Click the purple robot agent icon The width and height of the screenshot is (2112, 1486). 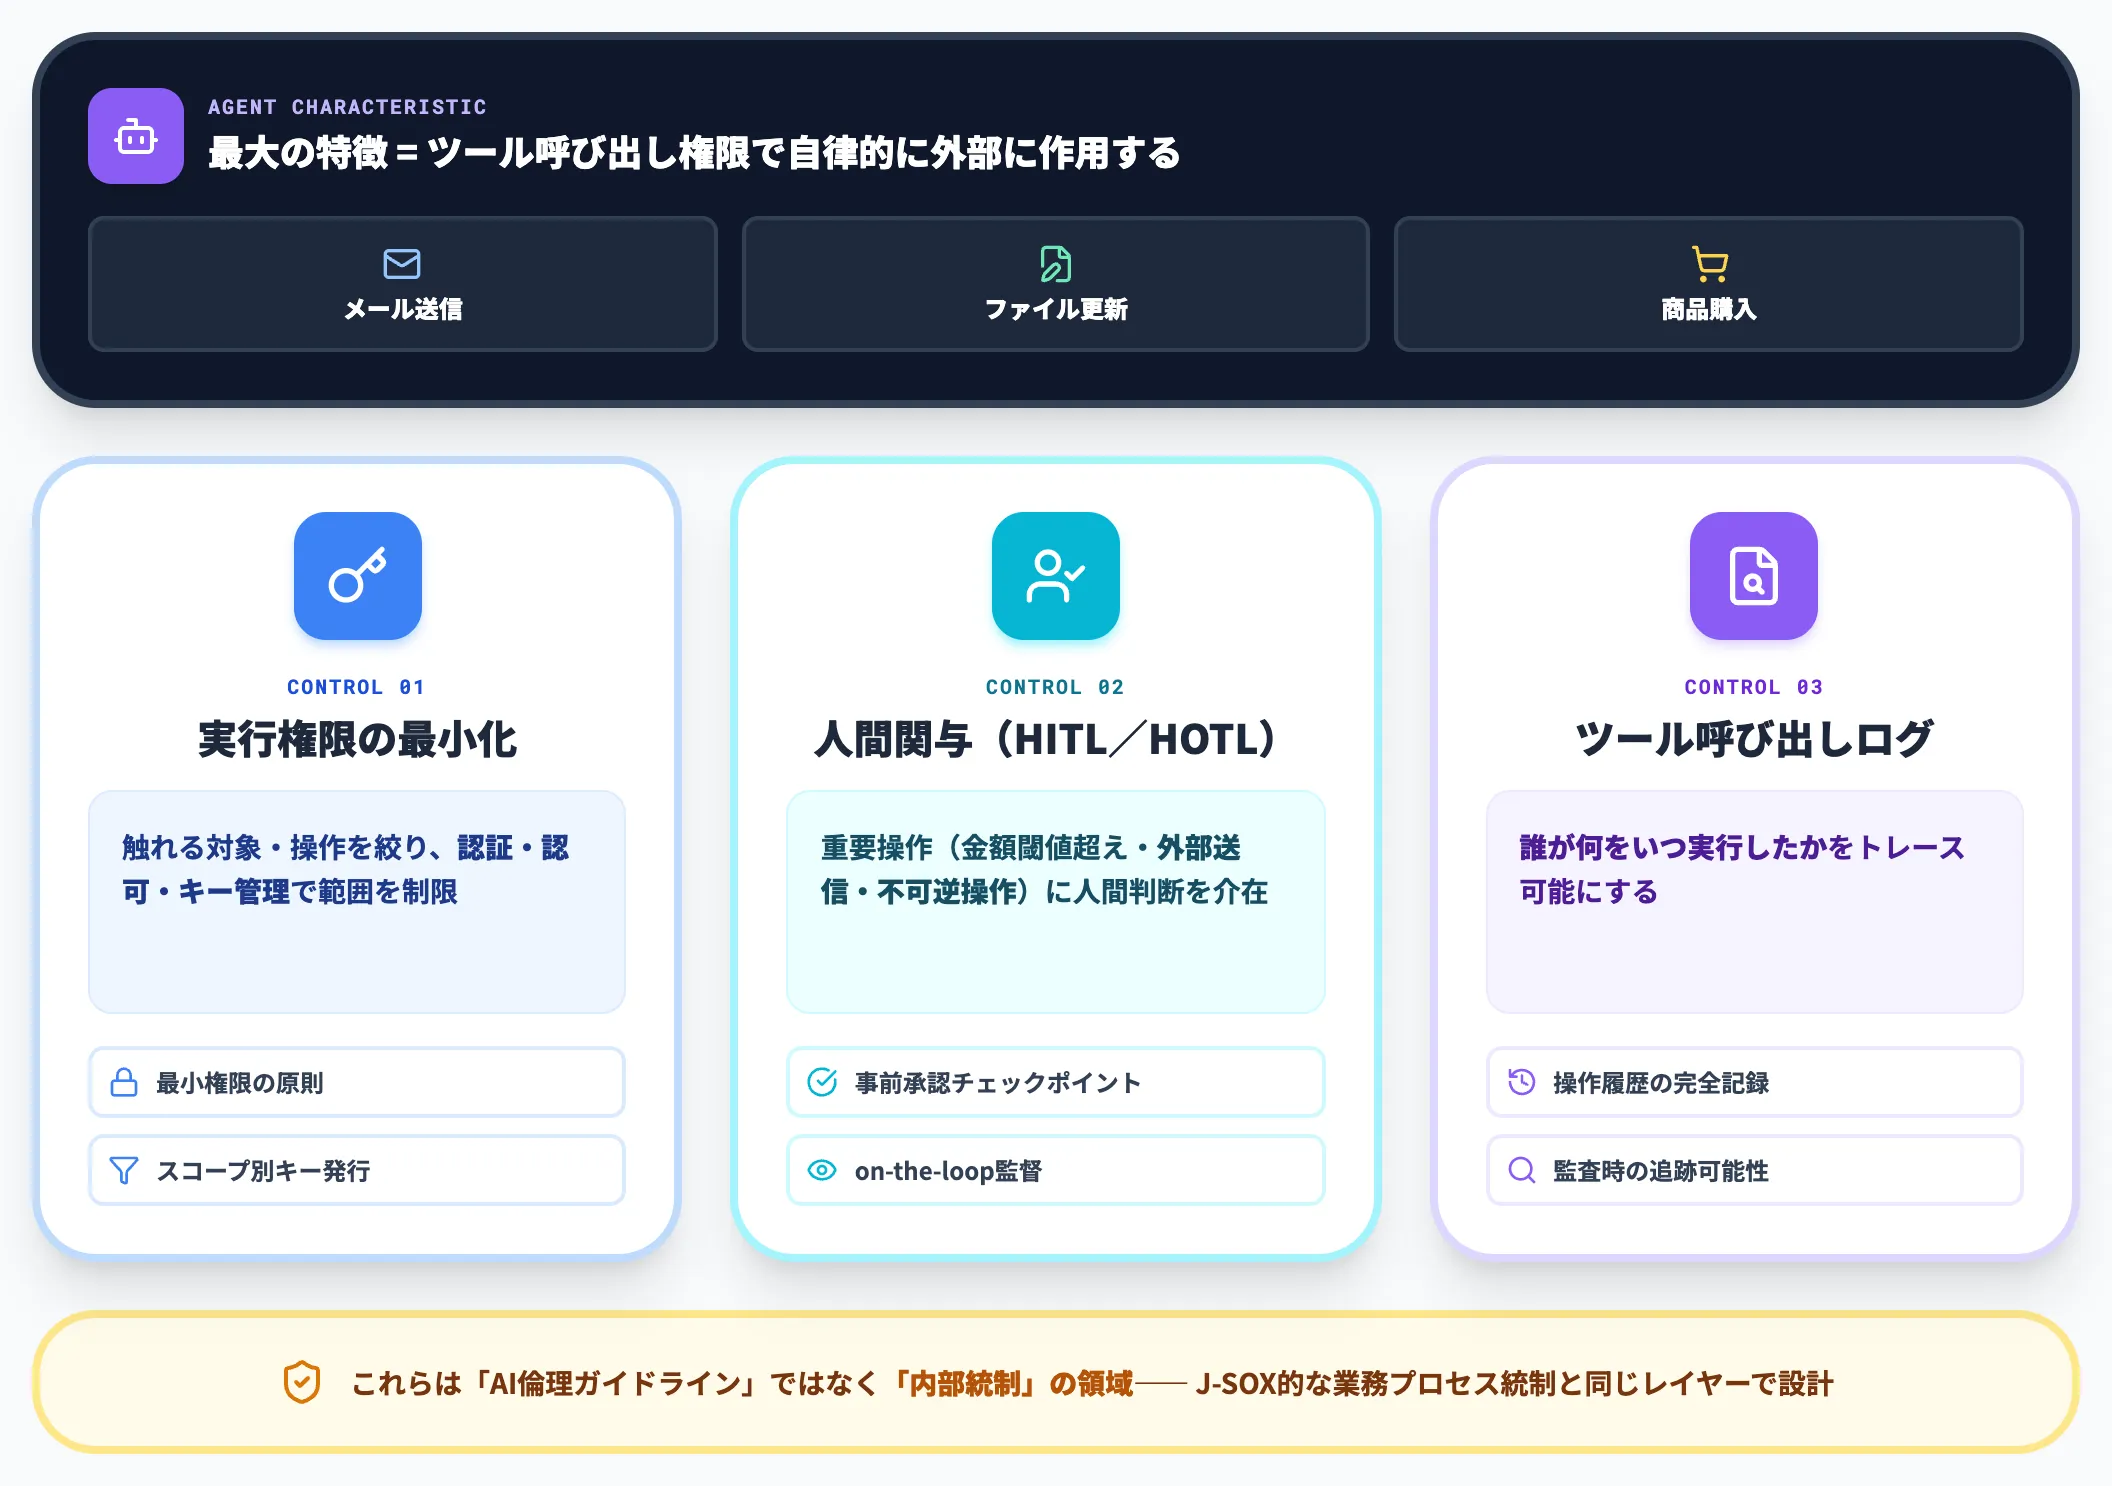click(x=136, y=136)
